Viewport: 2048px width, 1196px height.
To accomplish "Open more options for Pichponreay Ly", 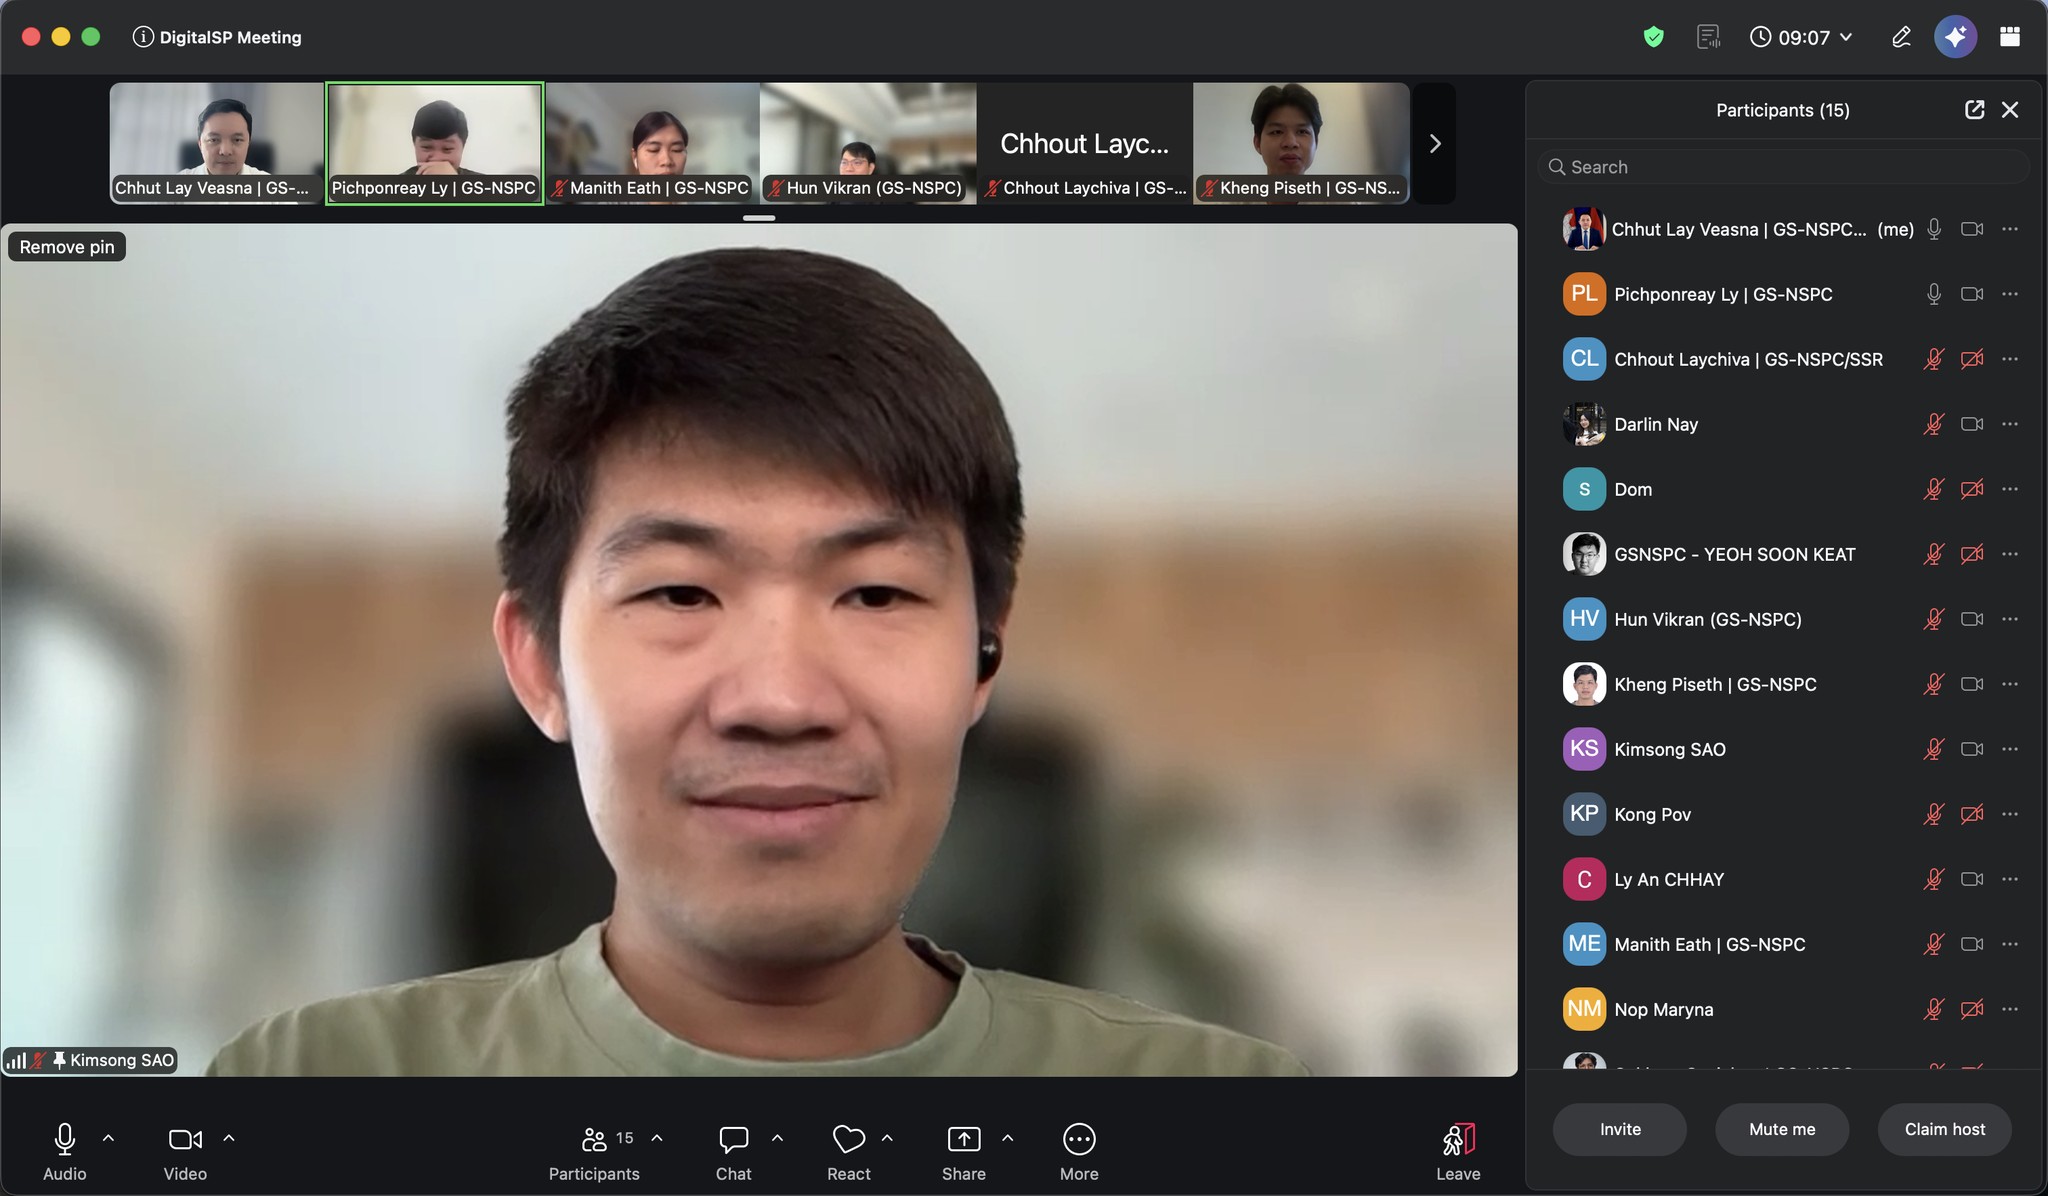I will tap(2010, 294).
